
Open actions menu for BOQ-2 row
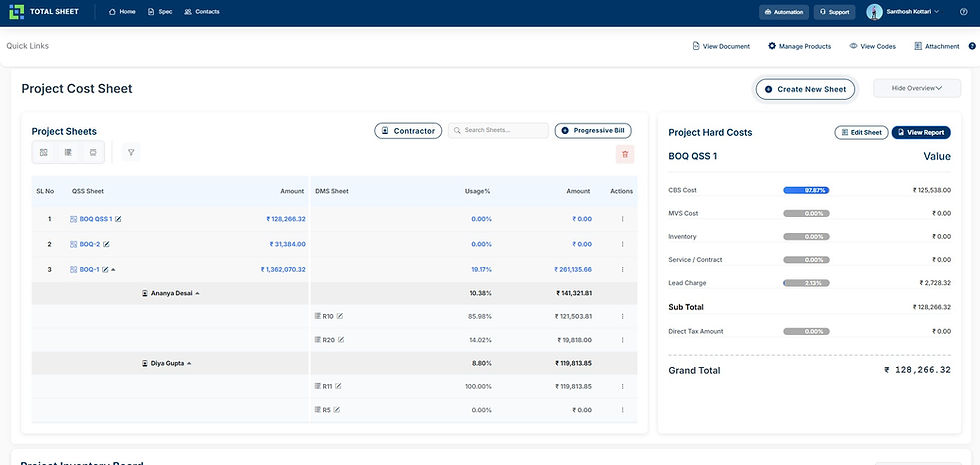coord(622,244)
